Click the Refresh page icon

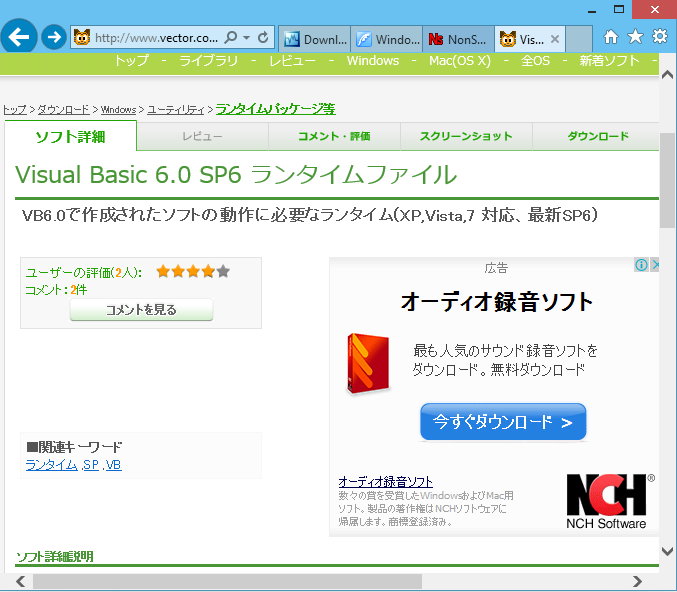263,38
